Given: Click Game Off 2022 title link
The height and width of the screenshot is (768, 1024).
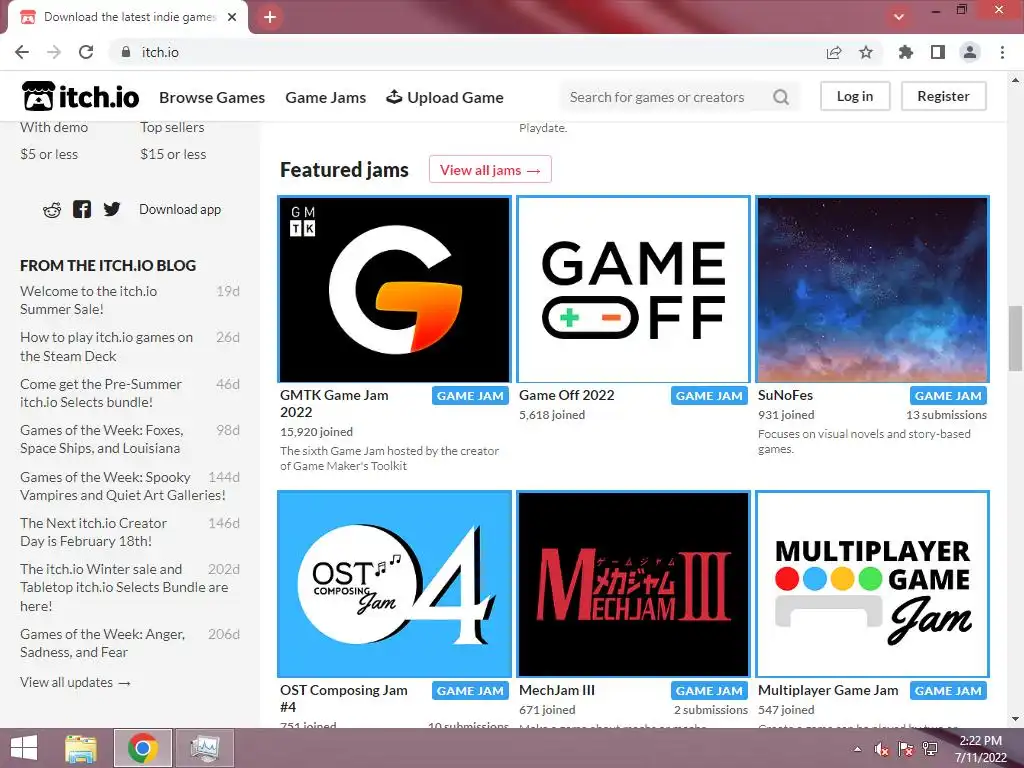Looking at the screenshot, I should (x=567, y=395).
